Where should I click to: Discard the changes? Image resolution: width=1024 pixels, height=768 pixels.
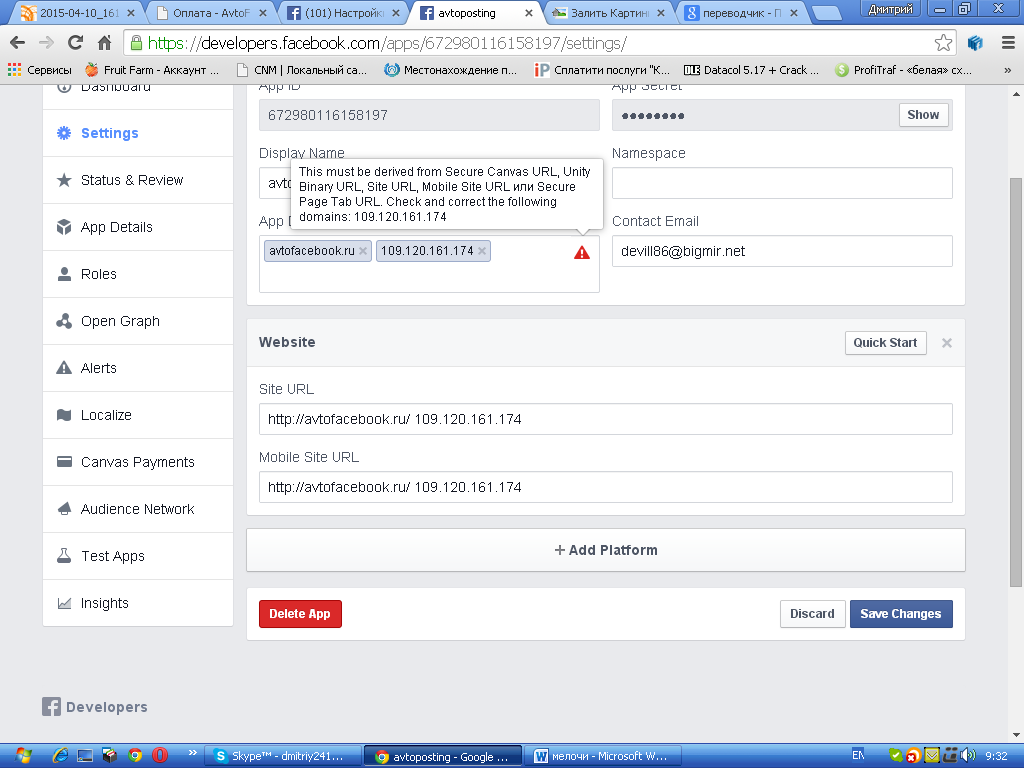[x=812, y=614]
